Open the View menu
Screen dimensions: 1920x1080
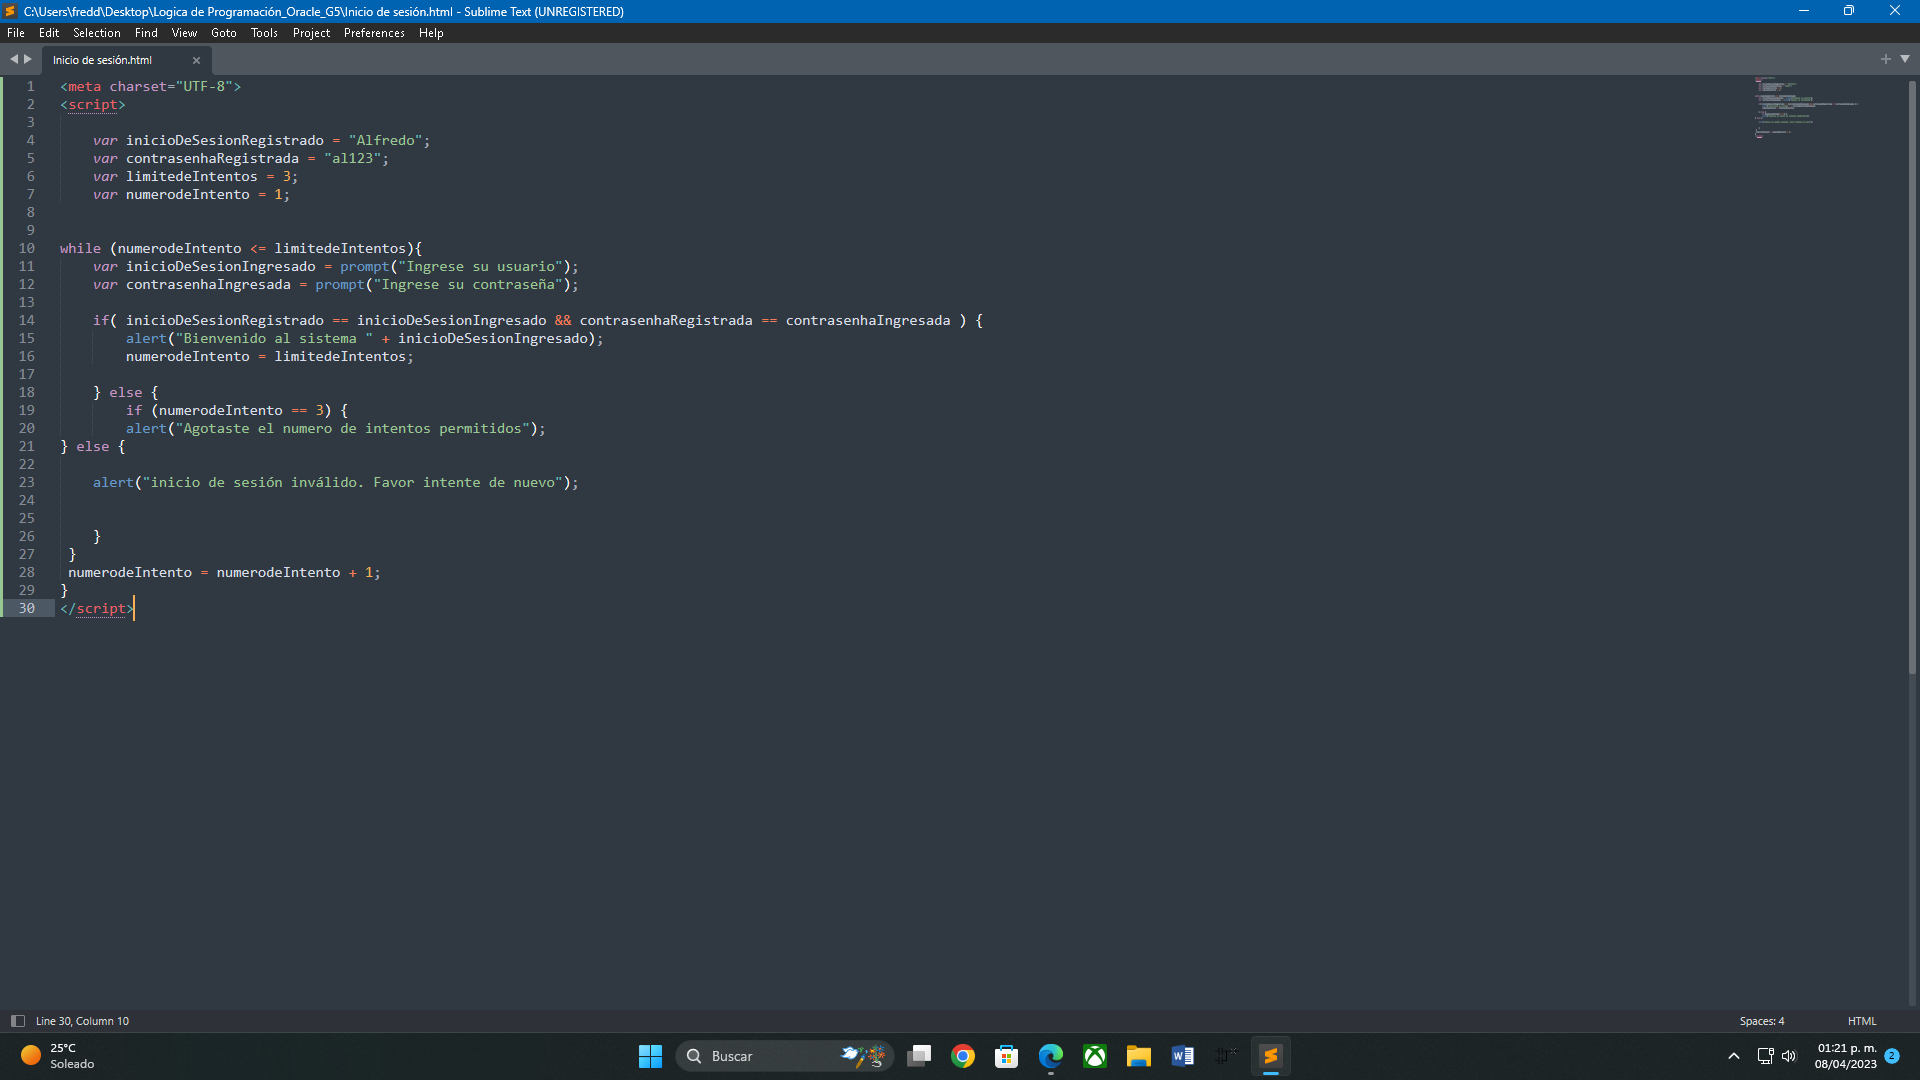pyautogui.click(x=184, y=33)
